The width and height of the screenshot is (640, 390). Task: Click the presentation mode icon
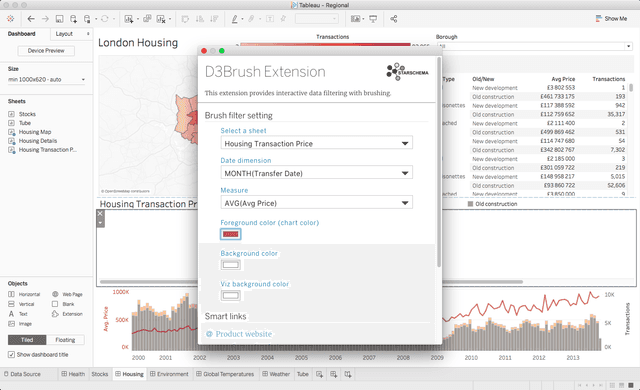tap(373, 19)
